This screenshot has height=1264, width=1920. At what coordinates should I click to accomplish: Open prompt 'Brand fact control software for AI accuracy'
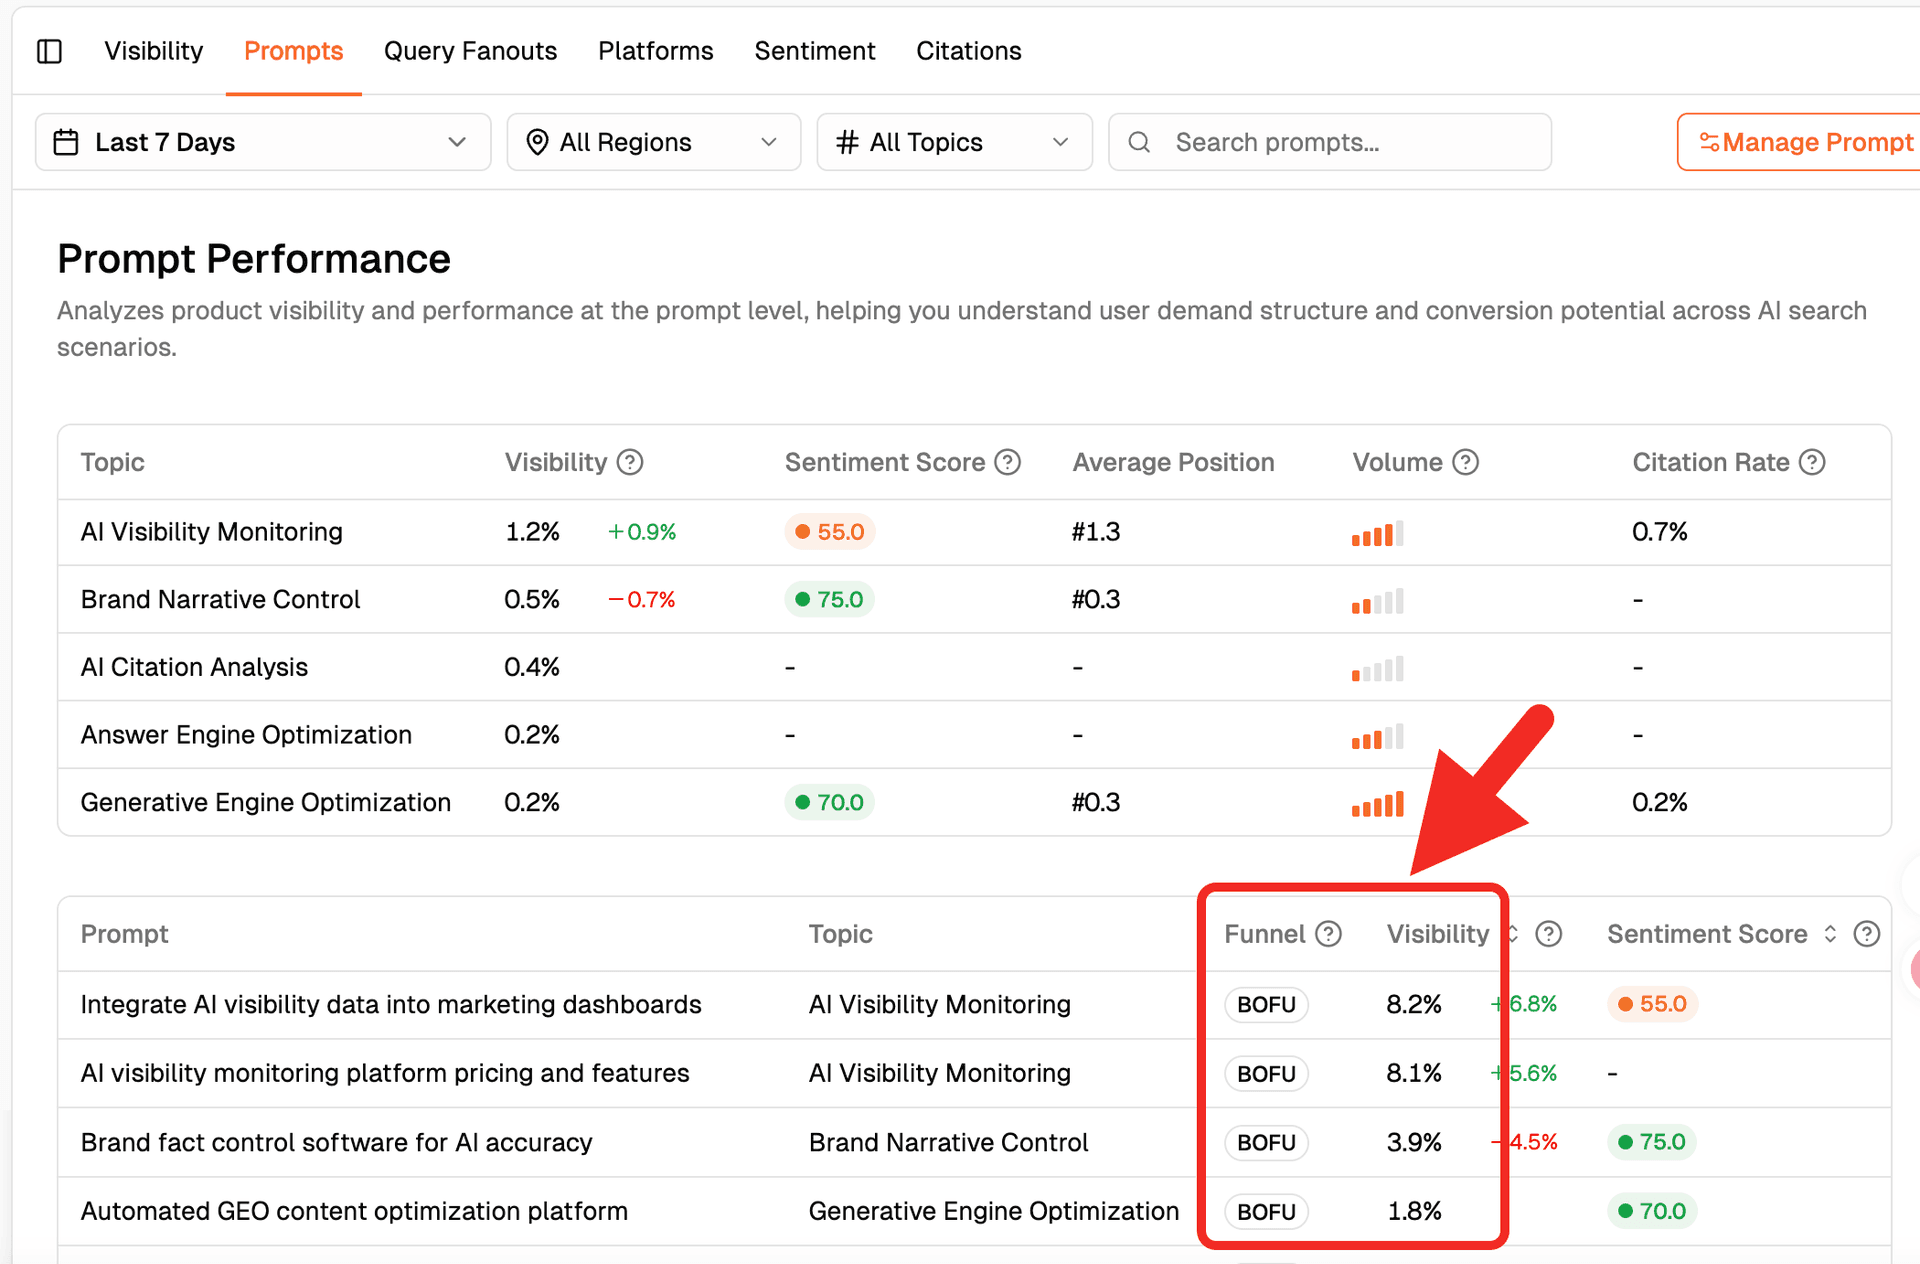[x=336, y=1142]
